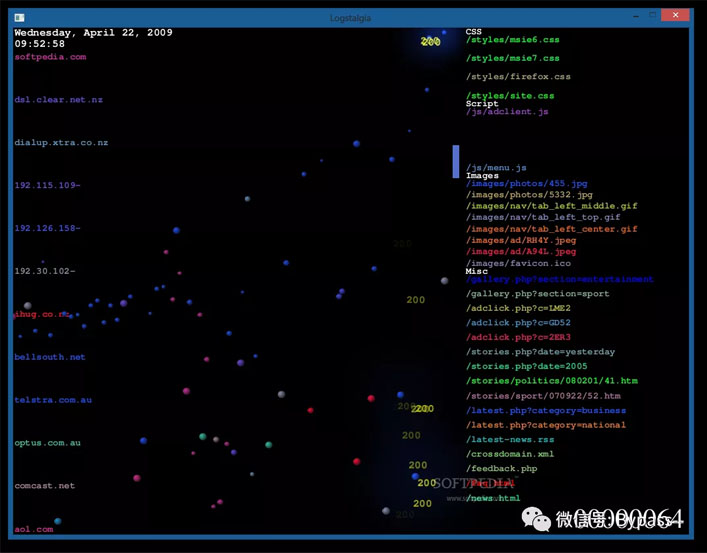Click the /crossdomain.xml path
Viewport: 707px width, 553px height.
(511, 454)
